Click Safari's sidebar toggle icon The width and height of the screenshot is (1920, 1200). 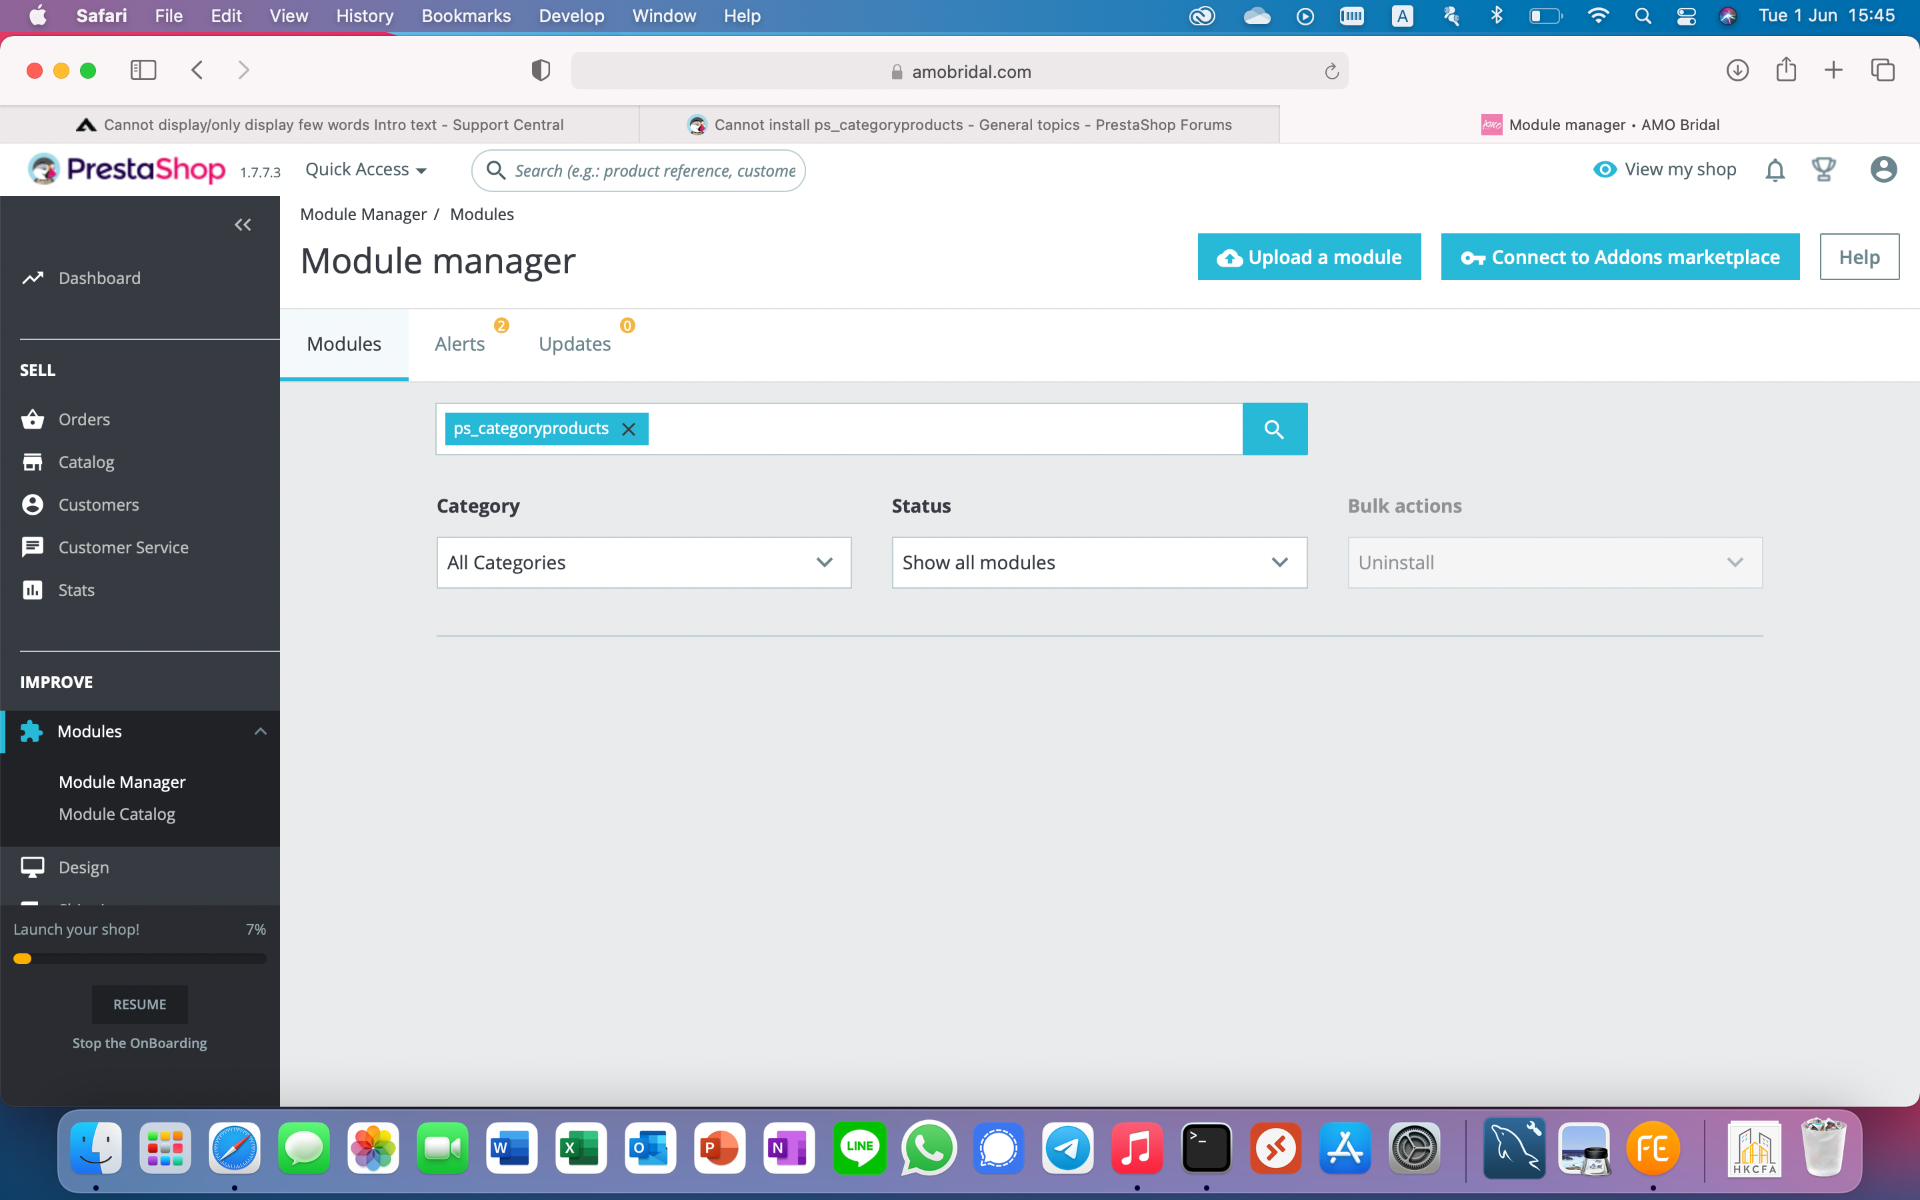(143, 70)
